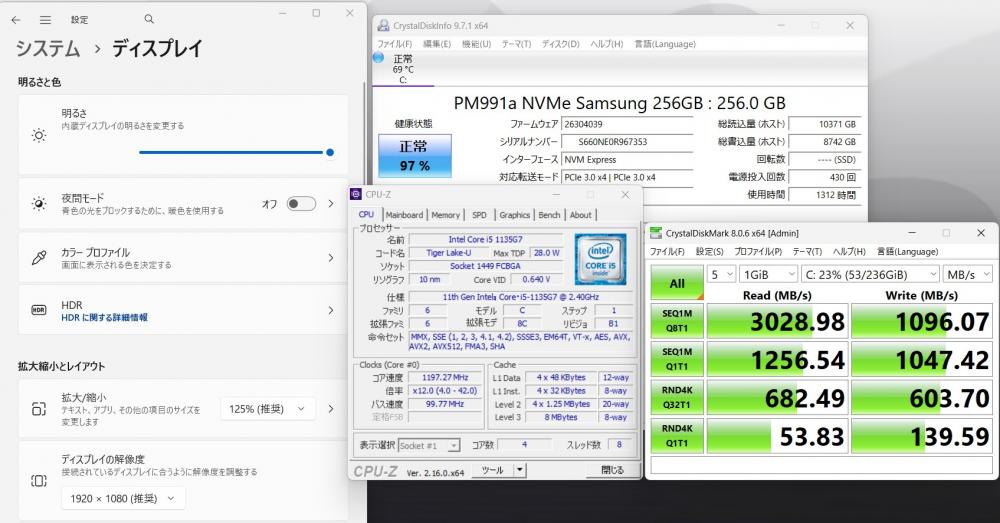Open the 125% scale dropdown
Viewport: 1000px width, 523px height.
tap(268, 409)
